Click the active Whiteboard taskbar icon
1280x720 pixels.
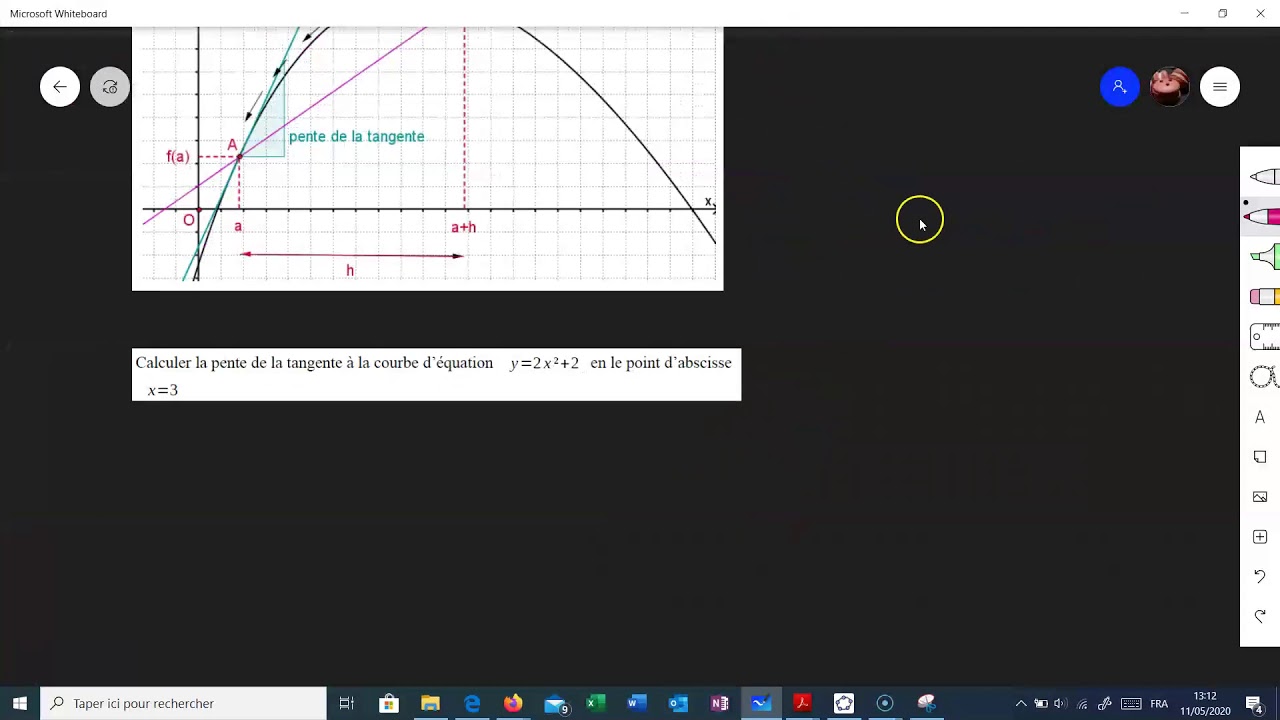(761, 703)
